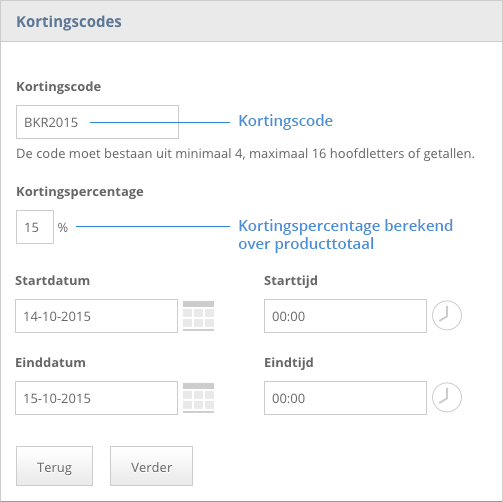The height and width of the screenshot is (502, 503).
Task: Click the helper text about minimaal 4 characters
Action: pyautogui.click(x=245, y=154)
